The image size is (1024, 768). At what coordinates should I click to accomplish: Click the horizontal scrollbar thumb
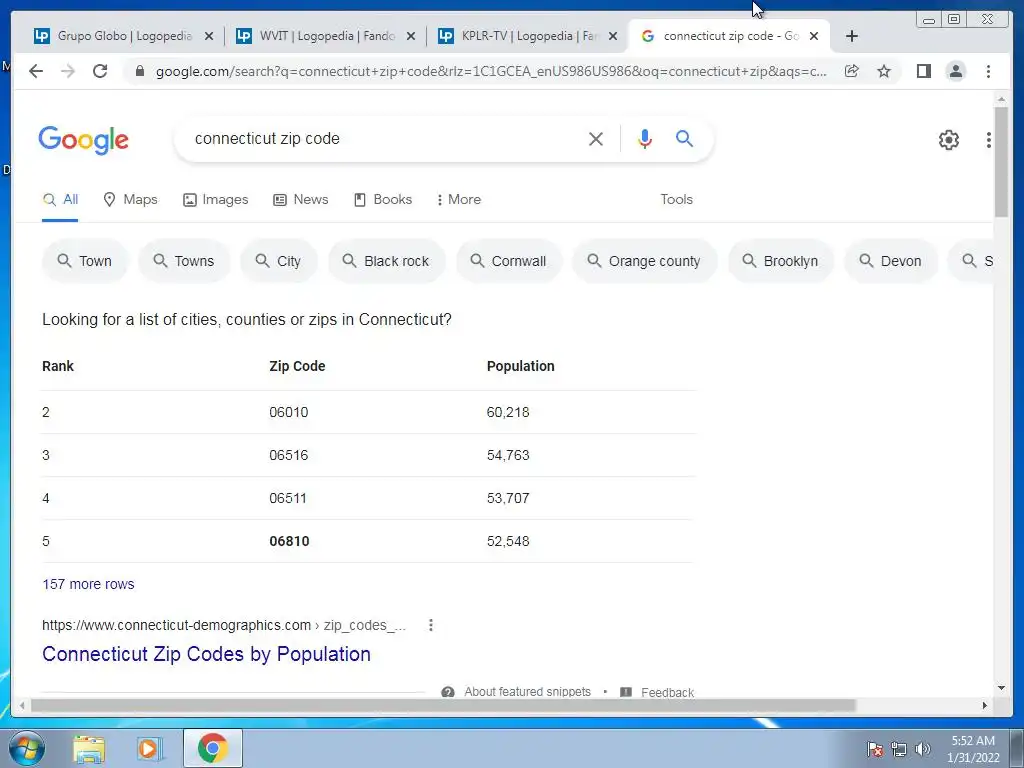tap(443, 705)
